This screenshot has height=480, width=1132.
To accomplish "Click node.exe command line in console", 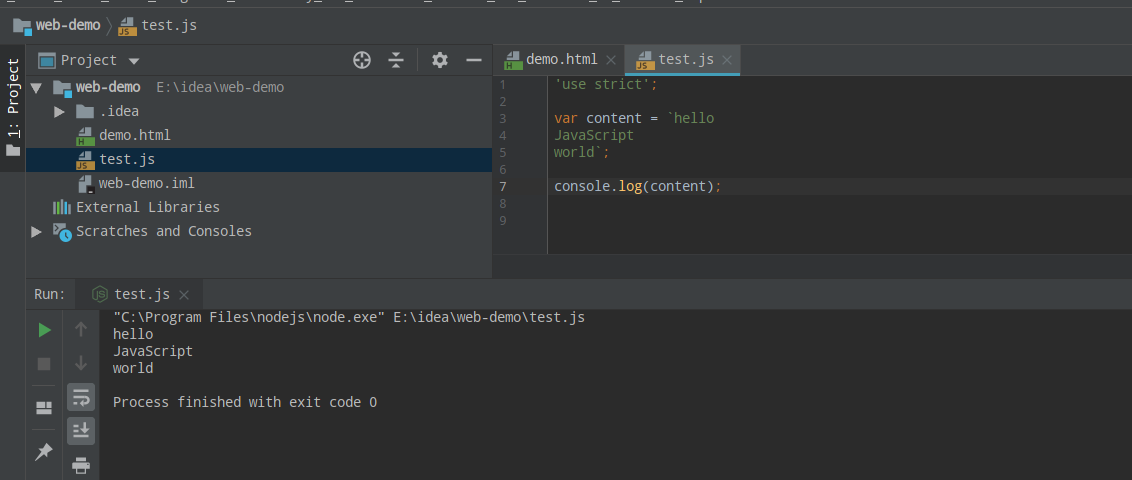I will coord(349,318).
